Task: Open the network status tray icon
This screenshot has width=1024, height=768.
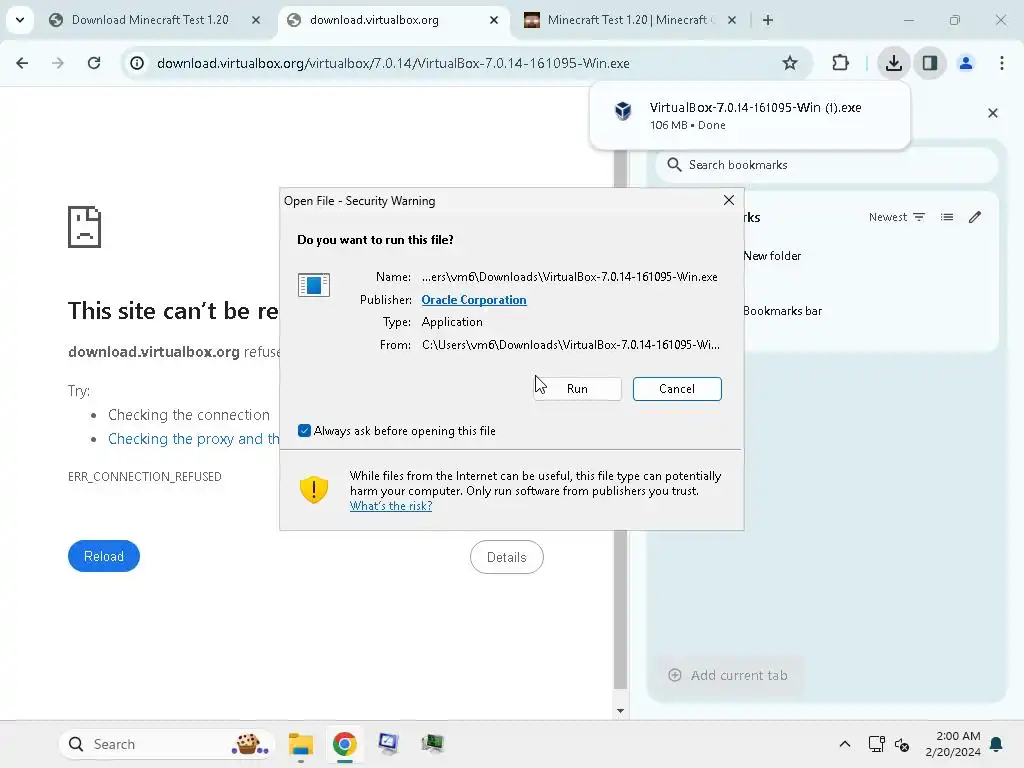Action: coord(876,744)
